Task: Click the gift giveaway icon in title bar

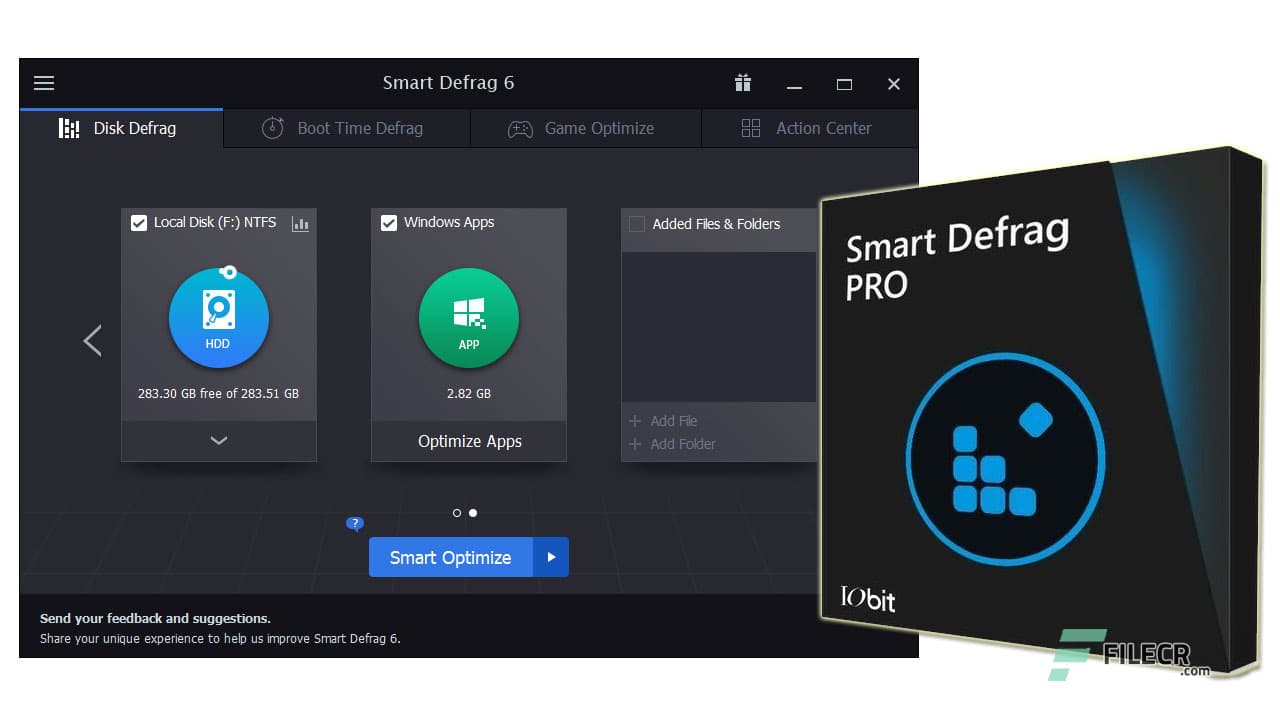Action: (743, 83)
